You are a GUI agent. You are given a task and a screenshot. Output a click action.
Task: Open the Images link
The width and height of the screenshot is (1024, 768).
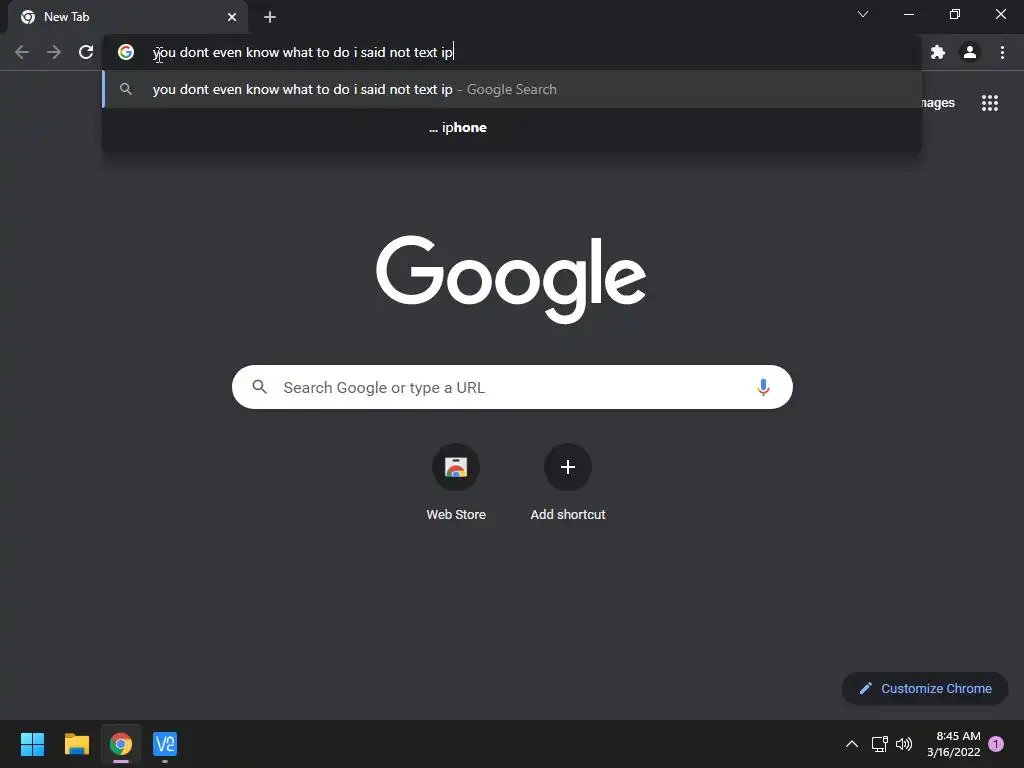pos(938,103)
